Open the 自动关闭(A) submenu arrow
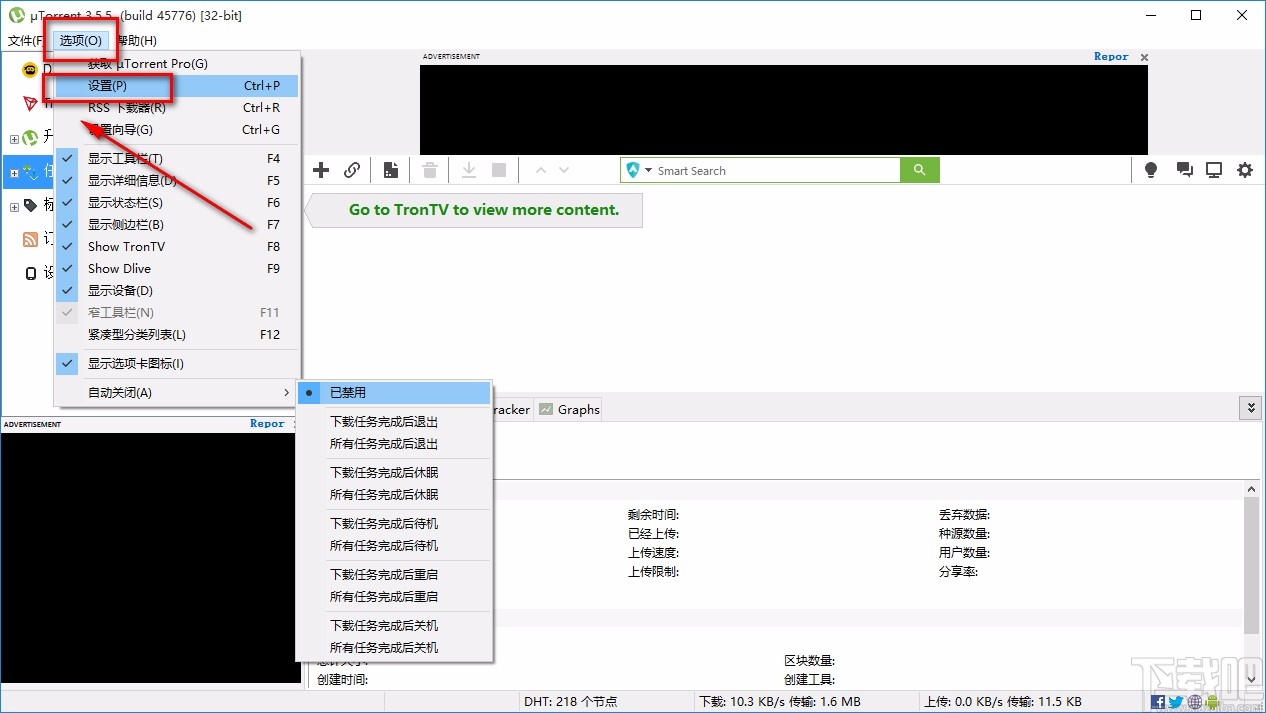 click(x=286, y=392)
